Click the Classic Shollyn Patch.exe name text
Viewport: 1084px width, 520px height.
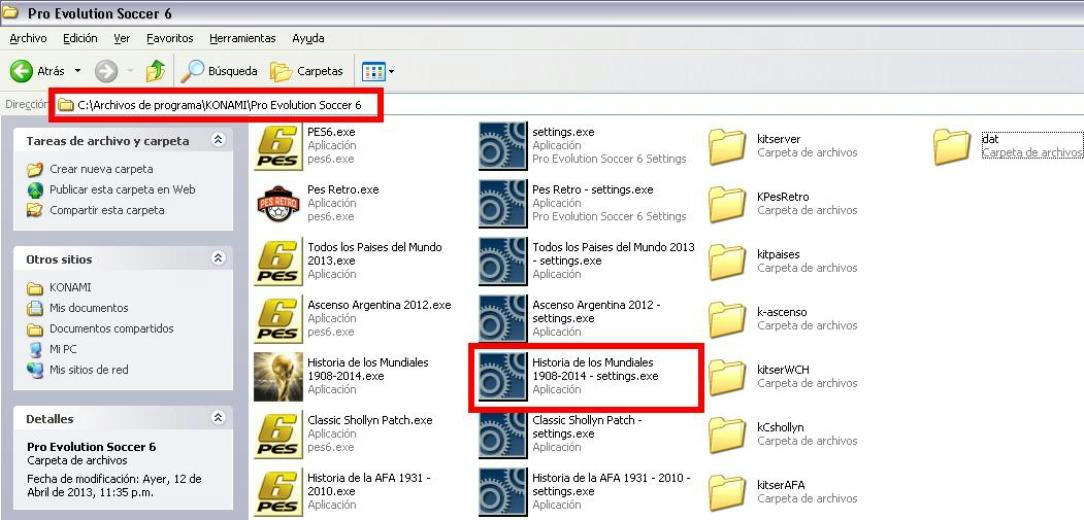(x=370, y=420)
